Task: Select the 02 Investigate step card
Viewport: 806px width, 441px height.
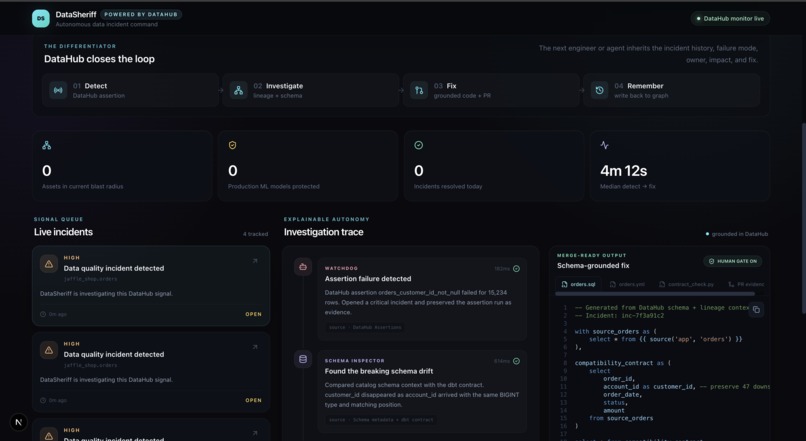Action: (311, 90)
